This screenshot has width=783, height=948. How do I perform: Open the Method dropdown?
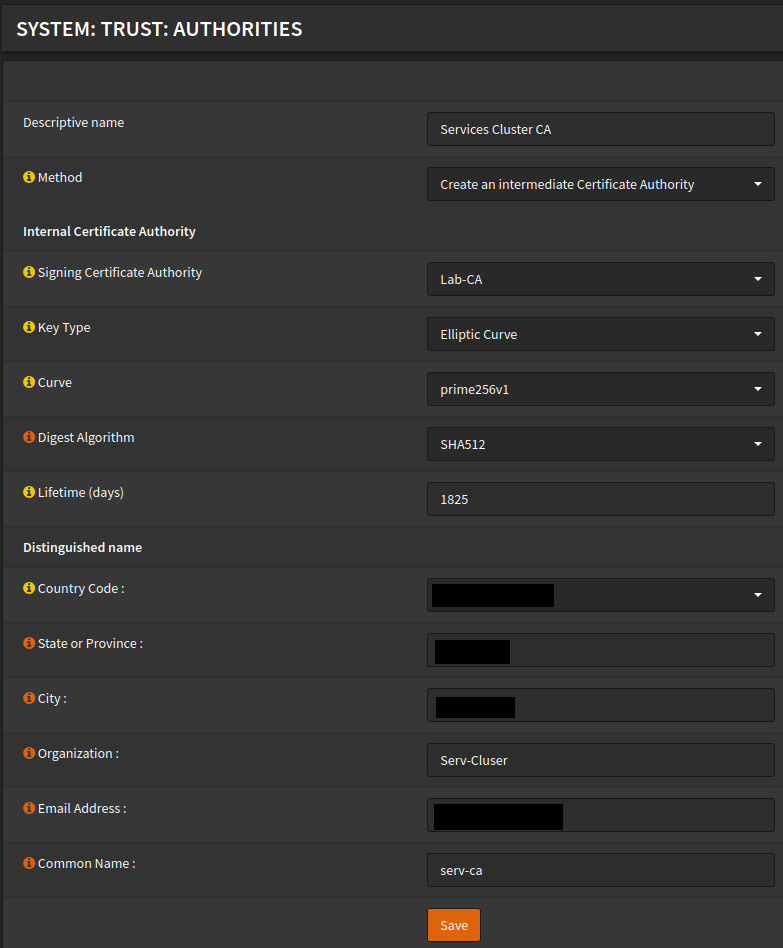600,184
